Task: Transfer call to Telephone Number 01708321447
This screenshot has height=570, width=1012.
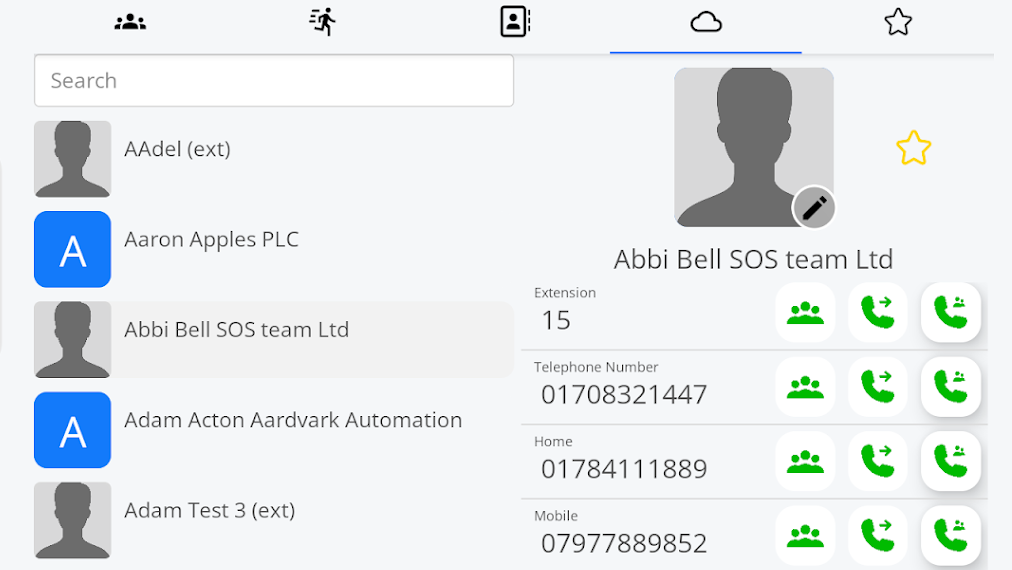Action: click(878, 387)
